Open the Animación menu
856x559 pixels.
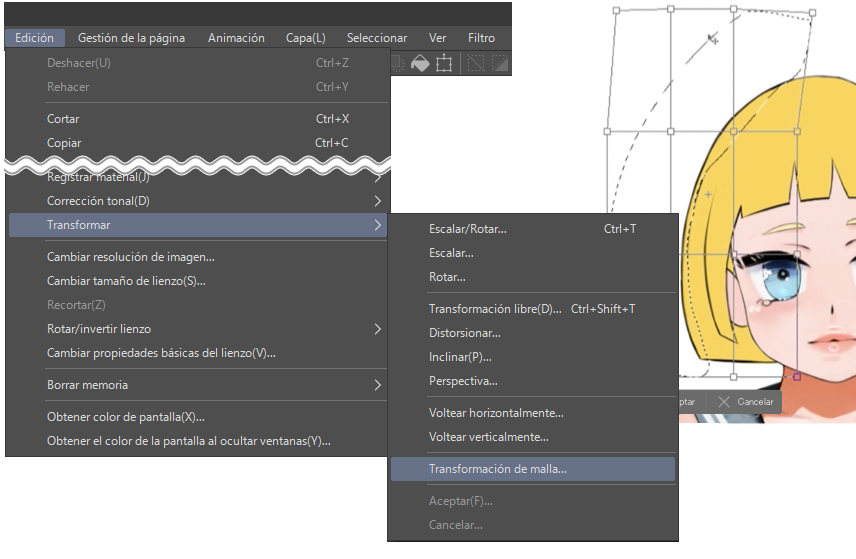[x=236, y=38]
